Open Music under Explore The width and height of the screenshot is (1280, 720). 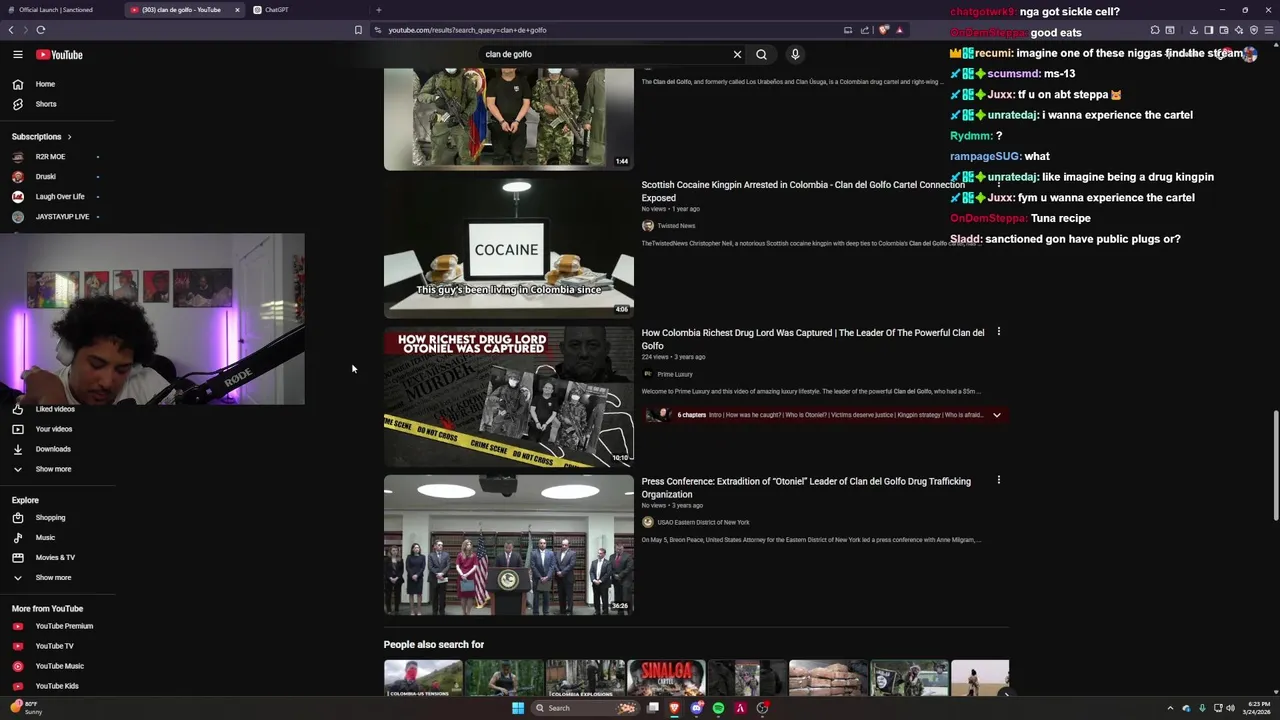pyautogui.click(x=45, y=538)
